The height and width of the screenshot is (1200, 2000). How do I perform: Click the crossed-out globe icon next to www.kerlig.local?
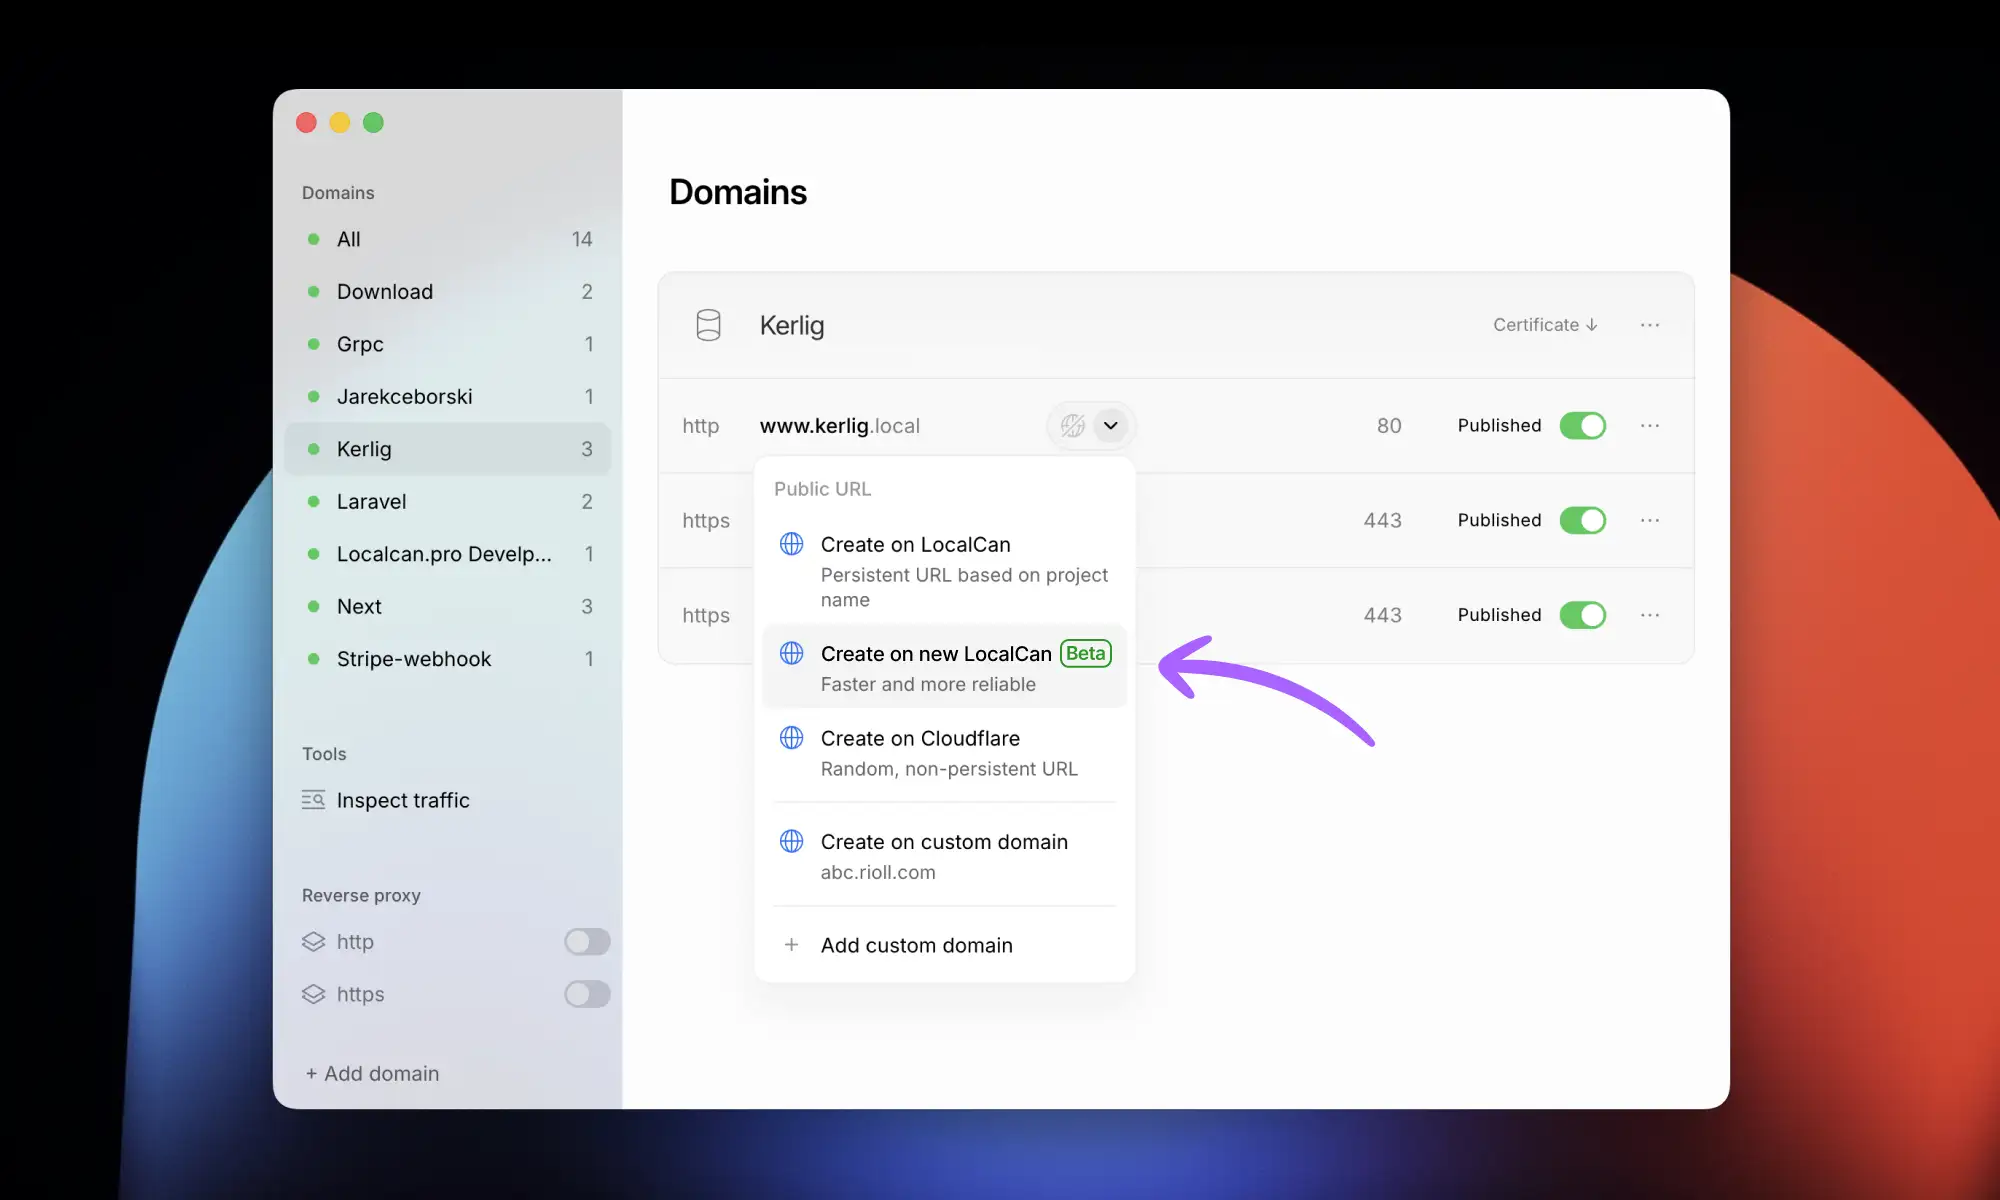coord(1073,426)
